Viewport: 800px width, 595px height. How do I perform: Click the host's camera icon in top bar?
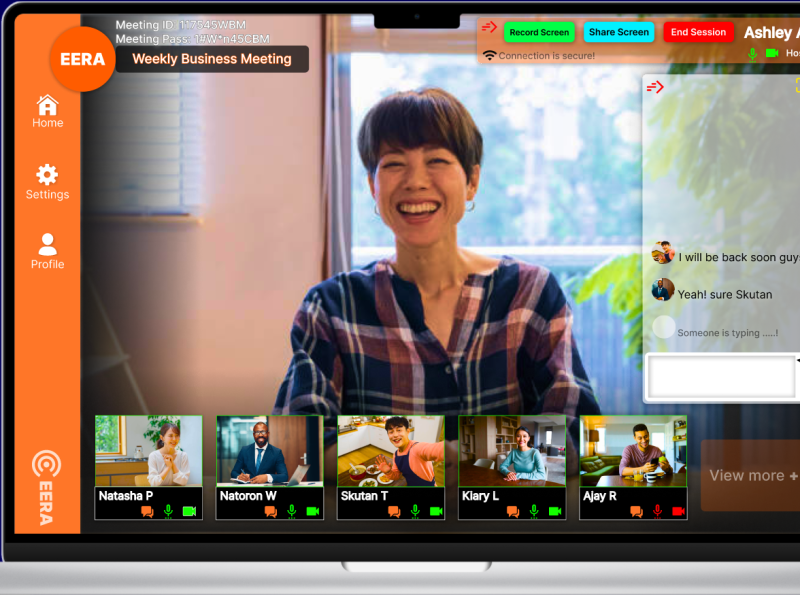tap(772, 54)
